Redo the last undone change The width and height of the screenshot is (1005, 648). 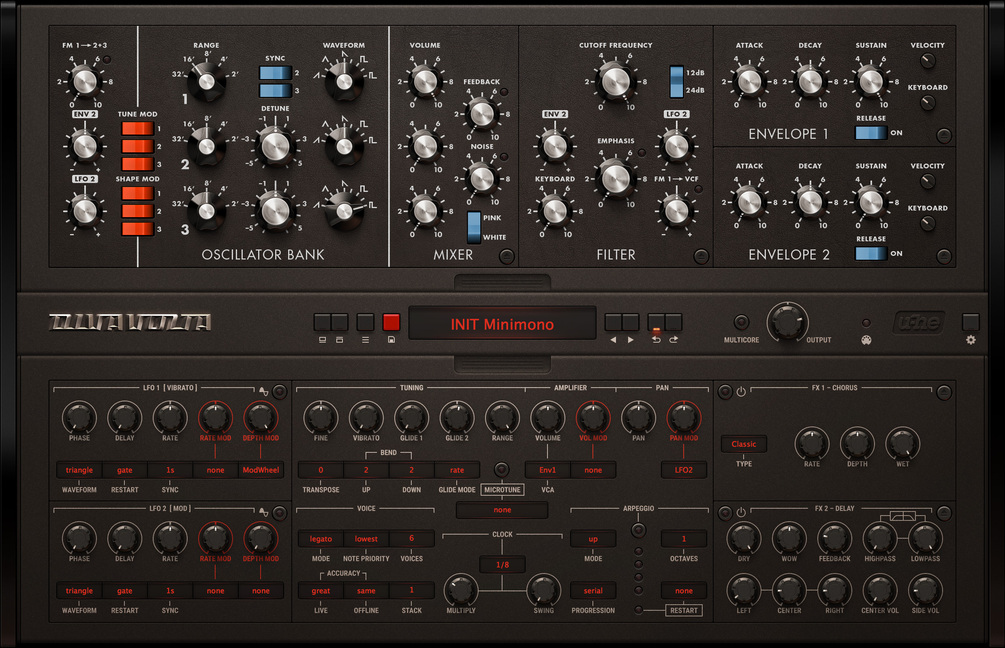click(673, 322)
